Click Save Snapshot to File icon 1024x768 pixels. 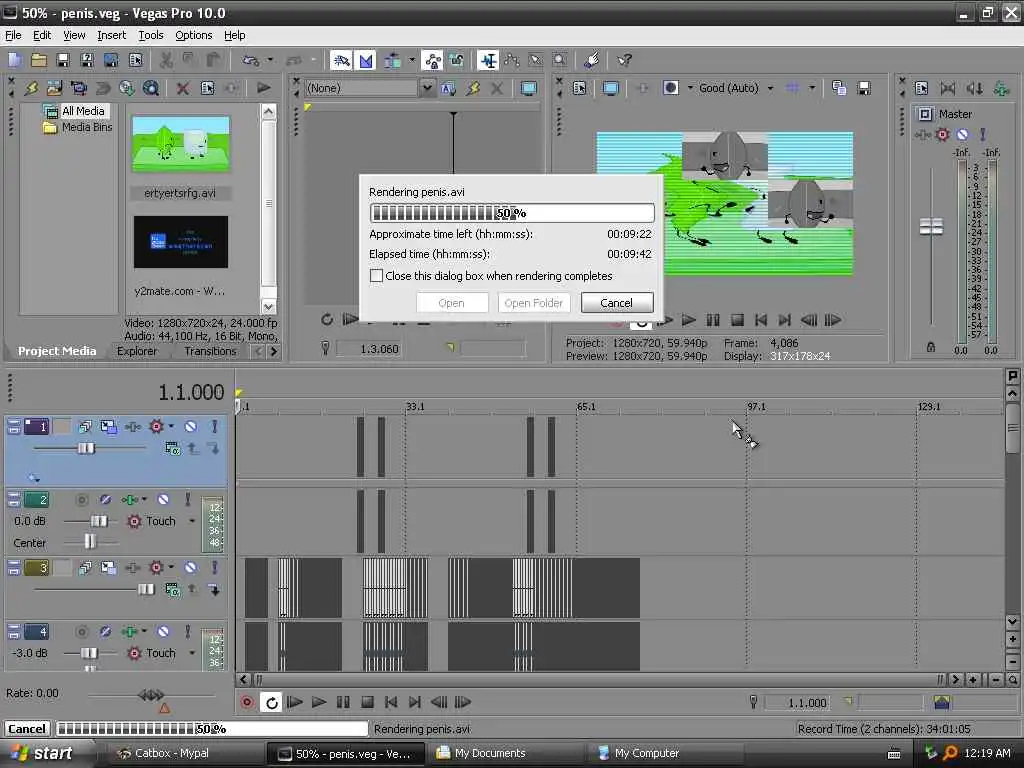(863, 88)
